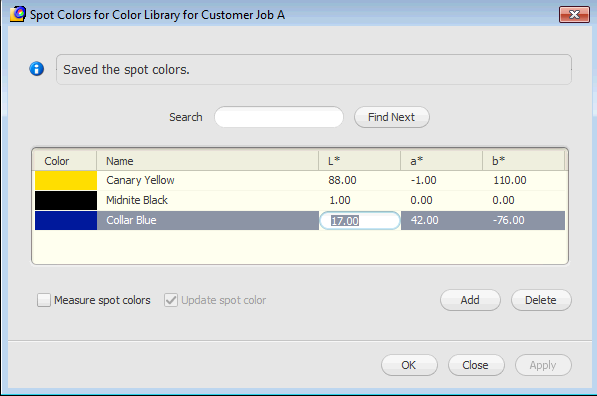Viewport: 597px width, 396px height.
Task: Click the blue information icon
Action: pyautogui.click(x=37, y=69)
